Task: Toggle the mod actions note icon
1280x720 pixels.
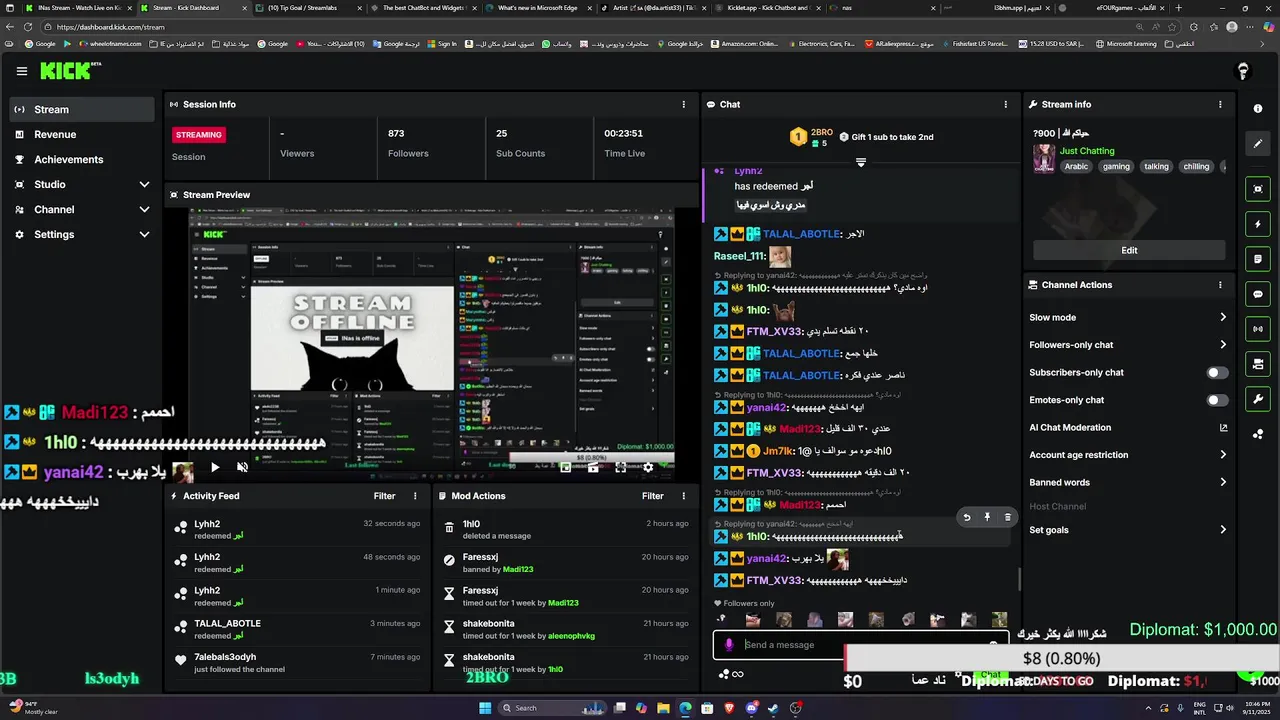Action: tap(1258, 259)
